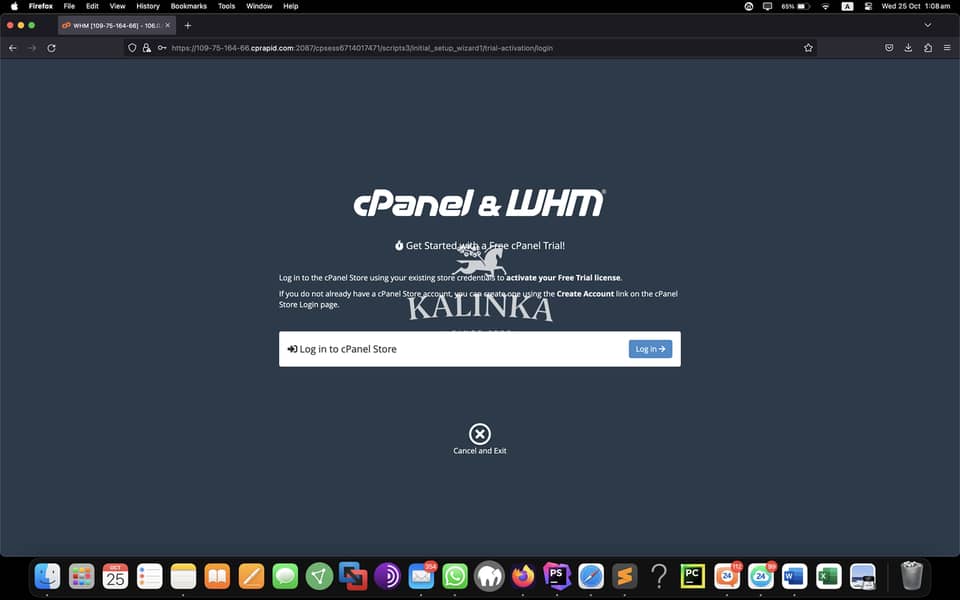Open the Edit menu

[92, 6]
